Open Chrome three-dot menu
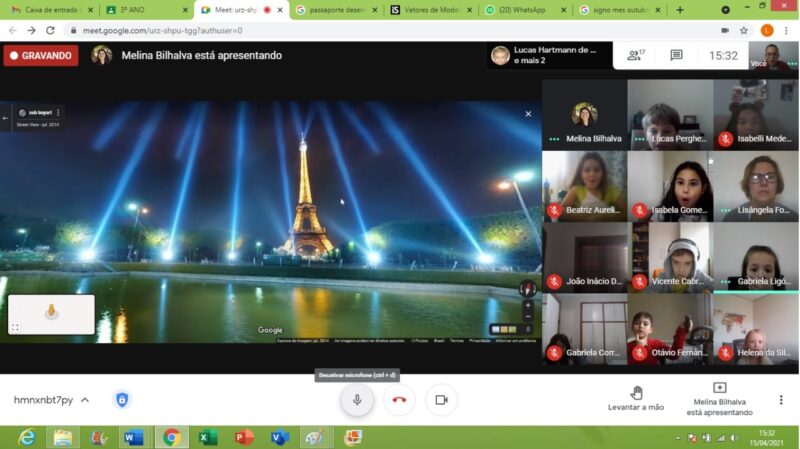This screenshot has width=800, height=449. pyautogui.click(x=787, y=30)
